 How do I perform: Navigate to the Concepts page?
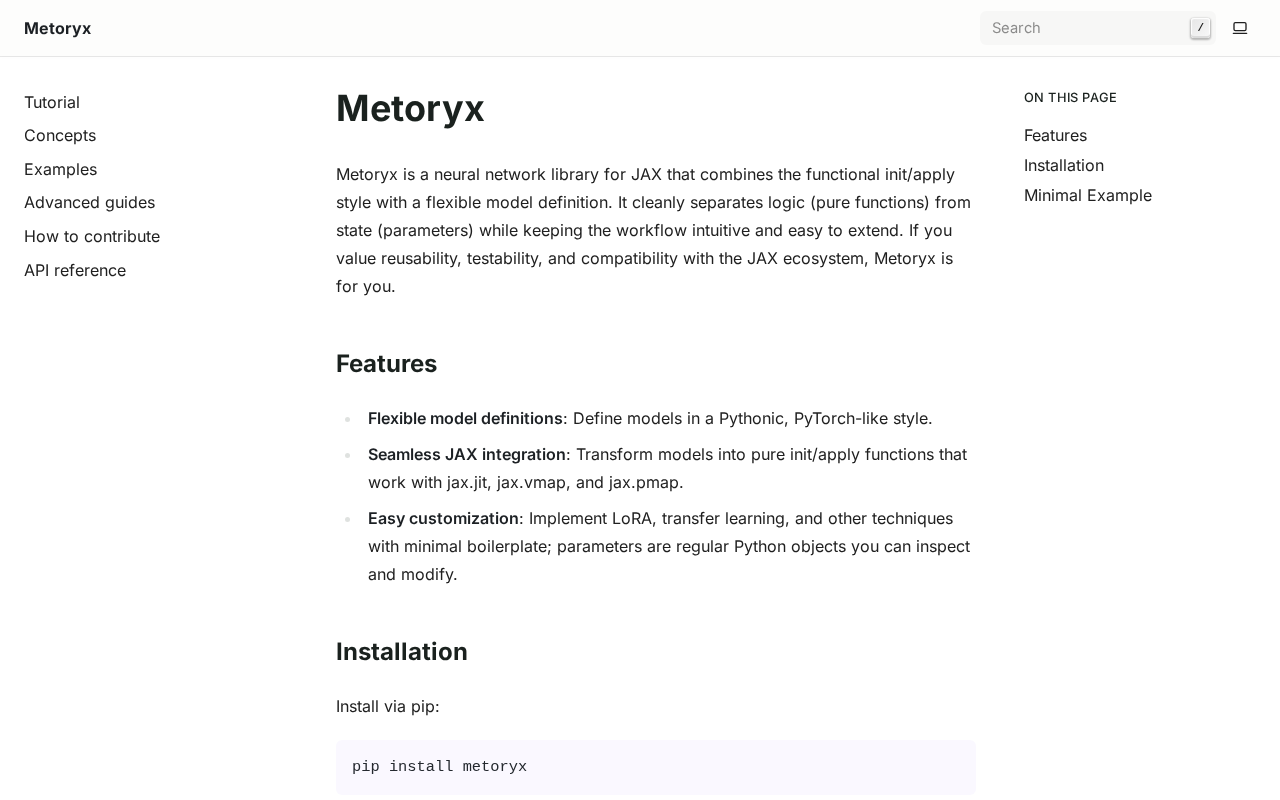[x=60, y=135]
